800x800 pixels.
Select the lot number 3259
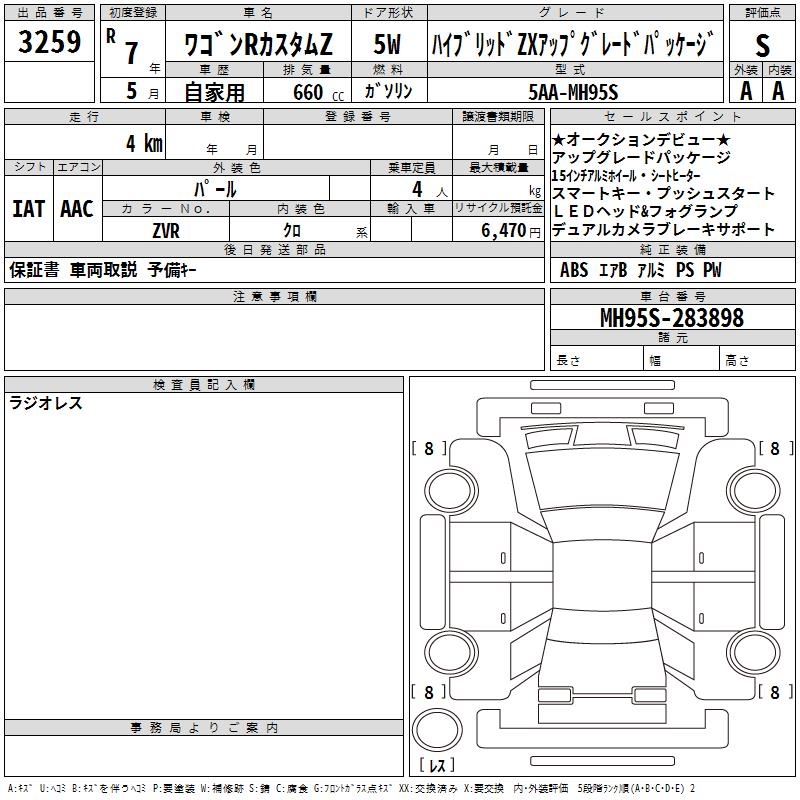click(x=50, y=41)
